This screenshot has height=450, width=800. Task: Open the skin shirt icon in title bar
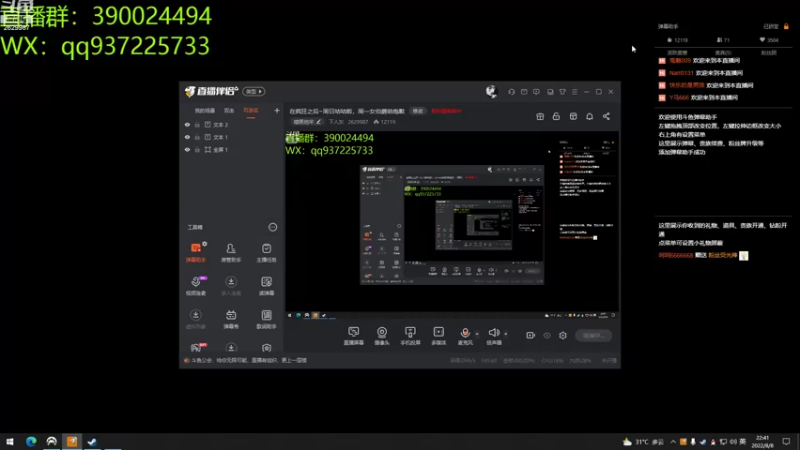(562, 92)
